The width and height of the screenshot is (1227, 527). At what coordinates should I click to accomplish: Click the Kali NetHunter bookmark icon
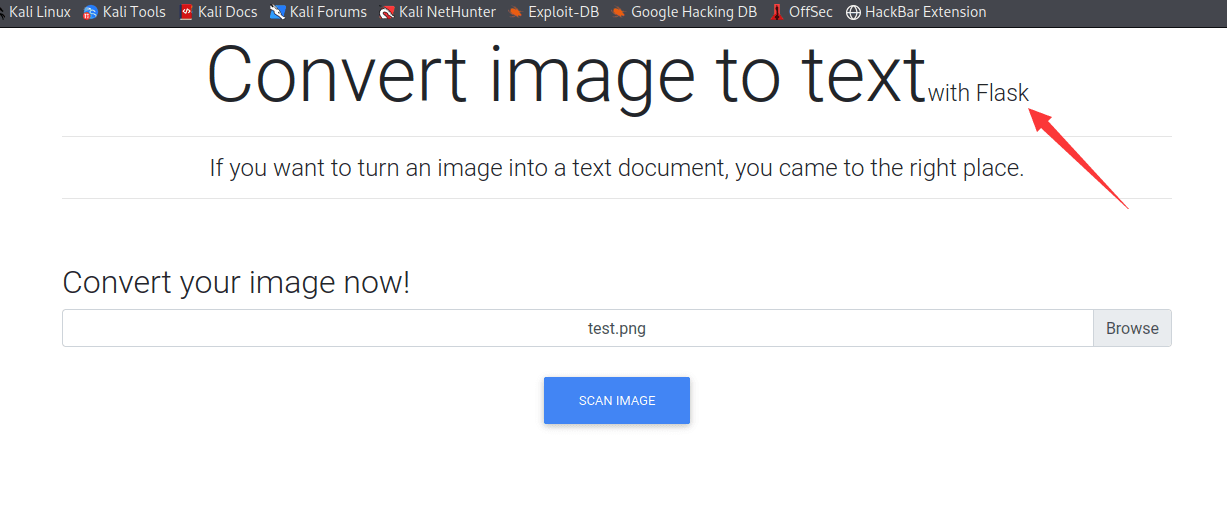point(387,13)
